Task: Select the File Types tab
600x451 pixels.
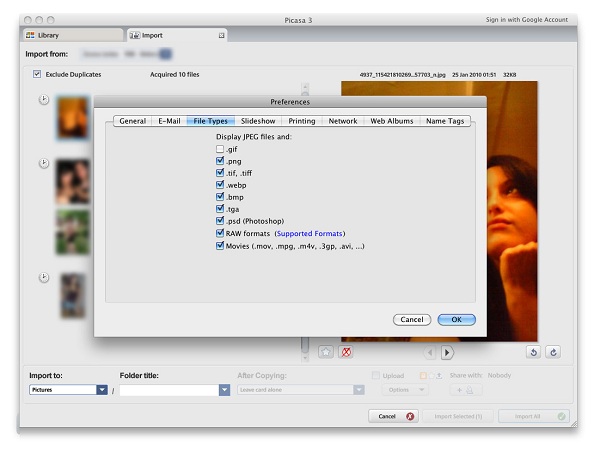Action: pyautogui.click(x=210, y=121)
